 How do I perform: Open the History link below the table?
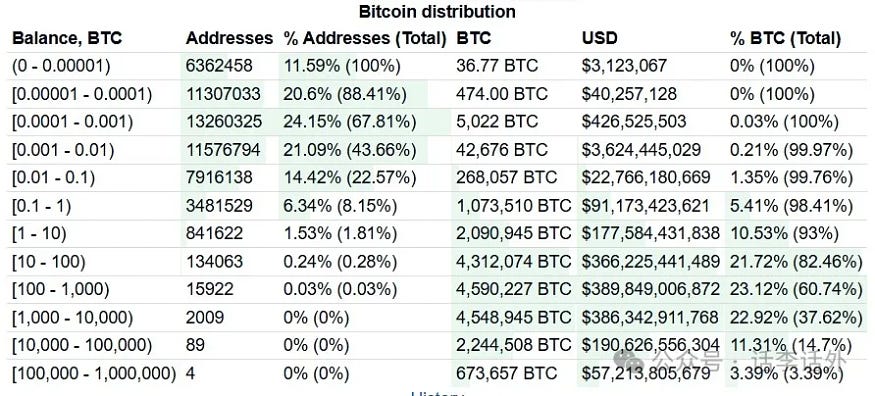click(x=438, y=393)
